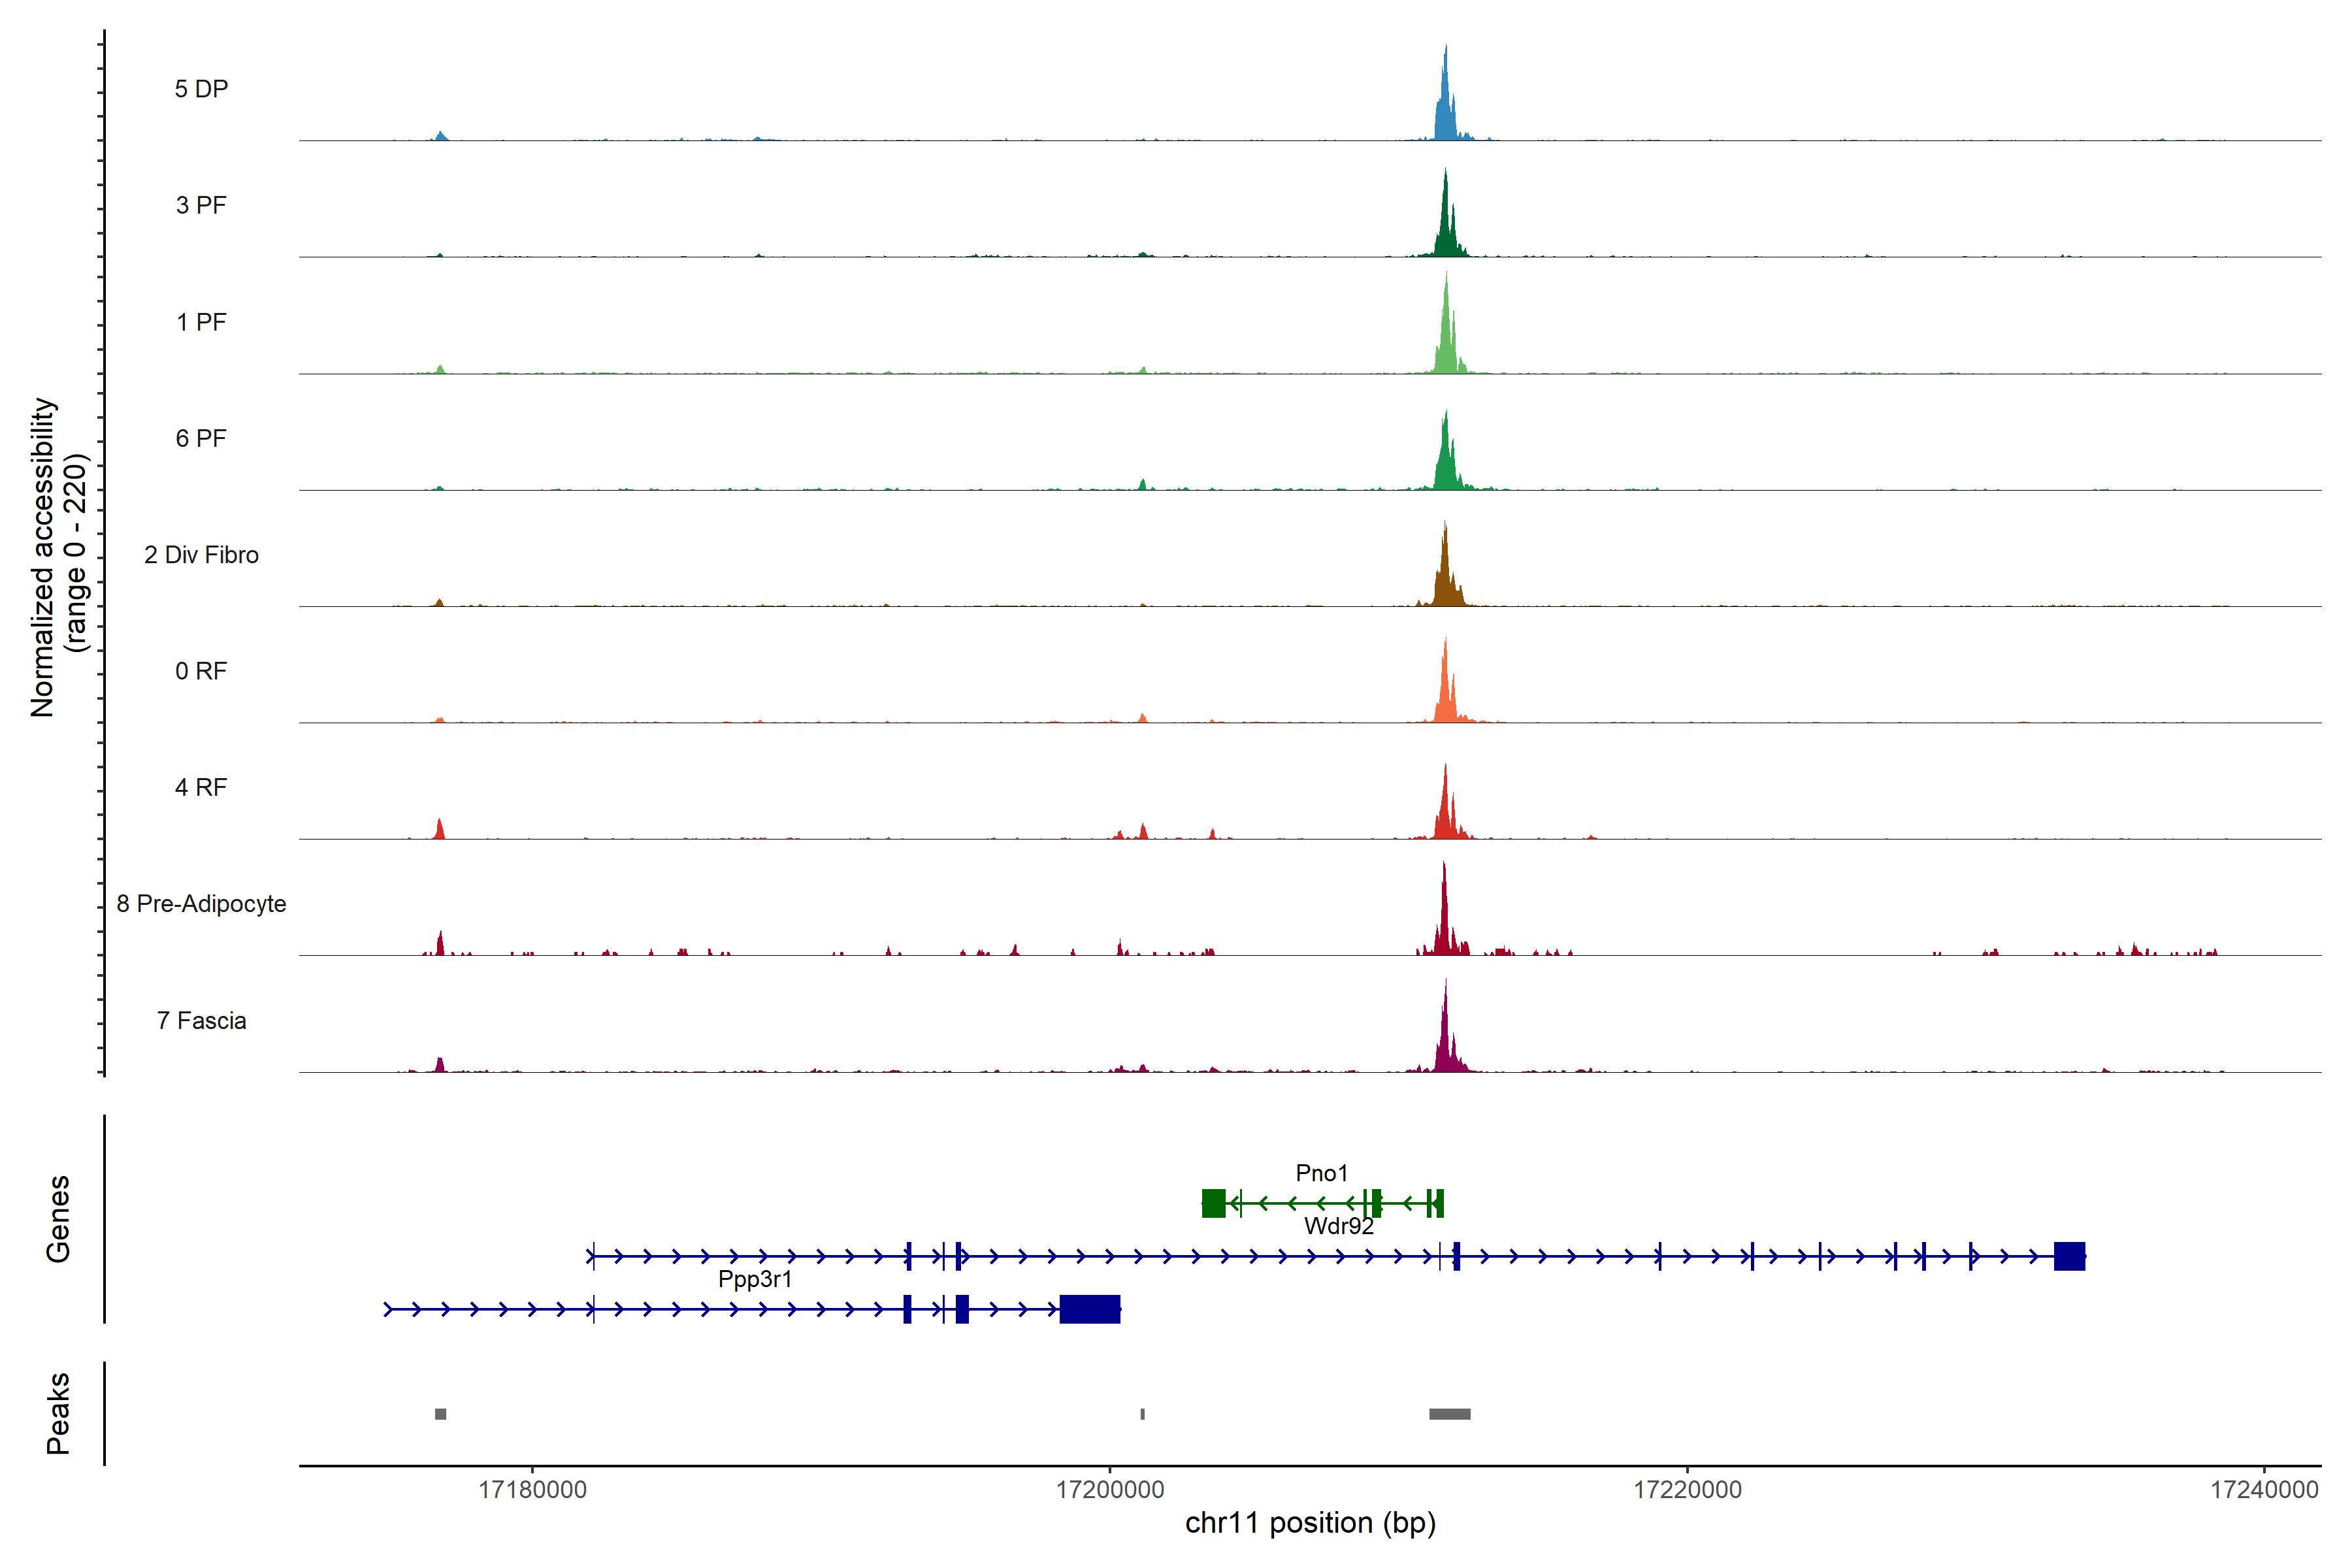
Task: Click the tall blue 5 DP peak
Action: [1445, 105]
